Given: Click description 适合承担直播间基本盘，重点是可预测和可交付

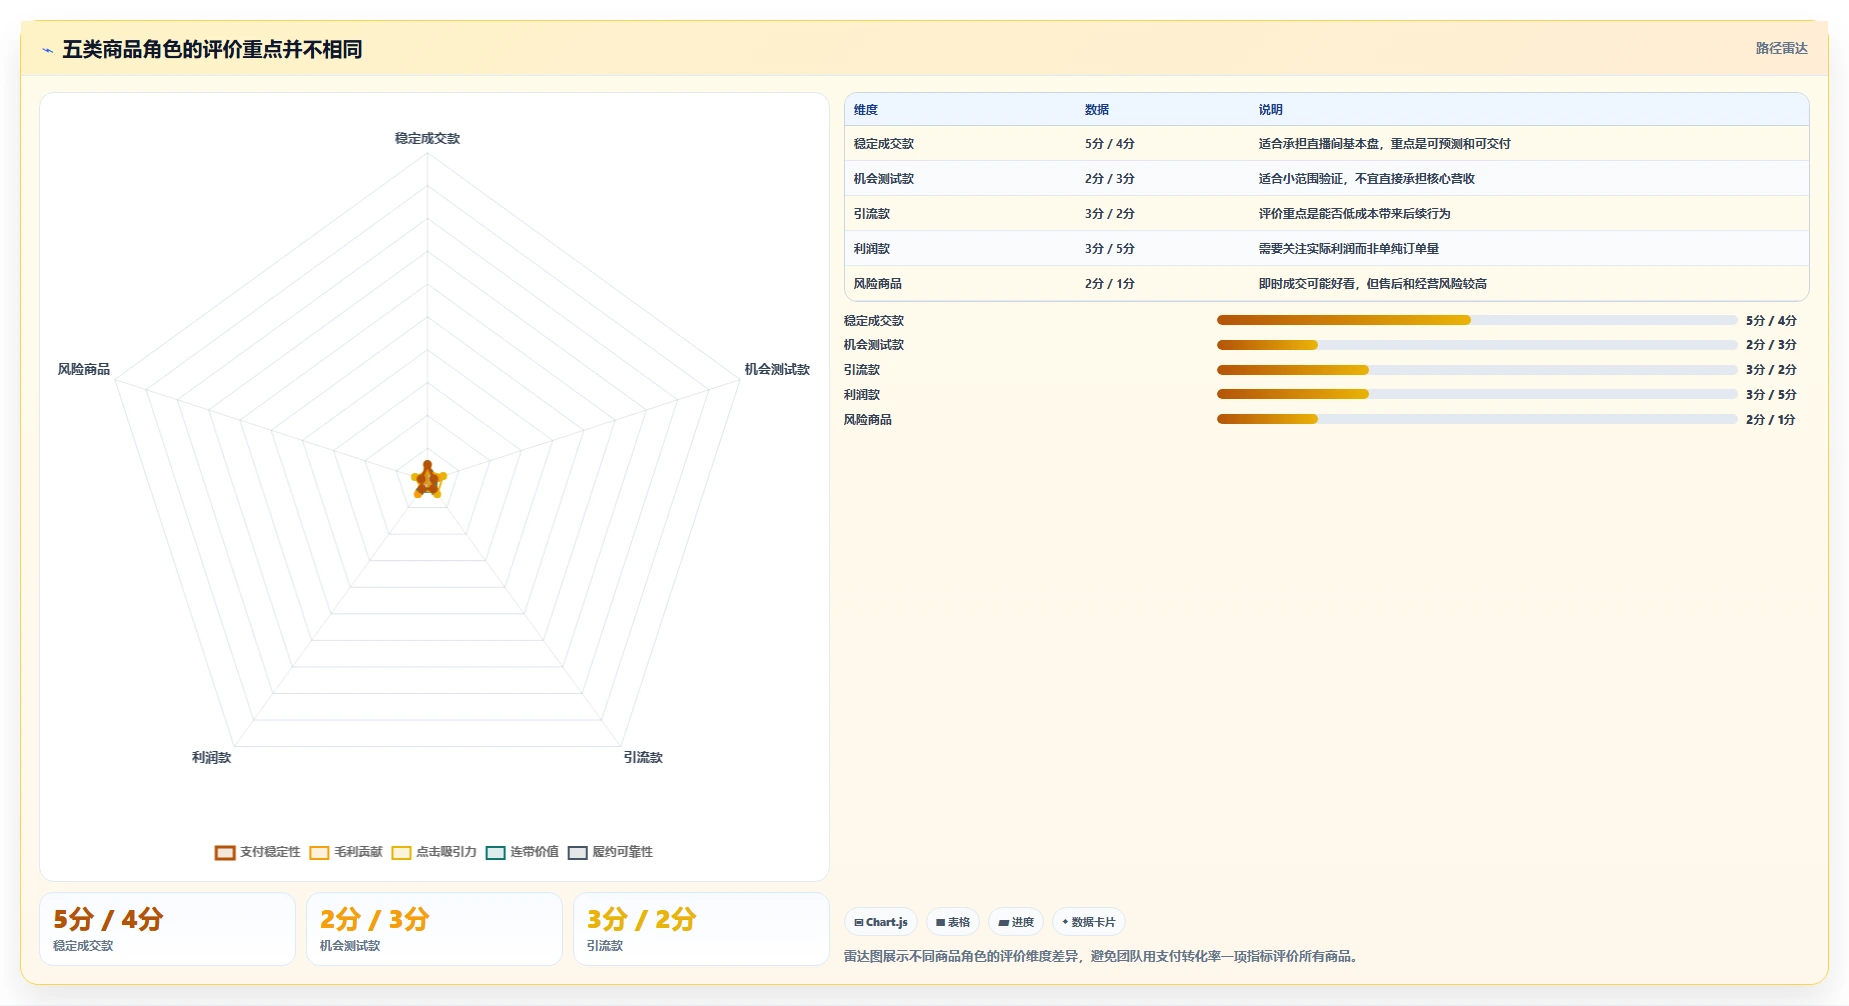Looking at the screenshot, I should 1384,144.
